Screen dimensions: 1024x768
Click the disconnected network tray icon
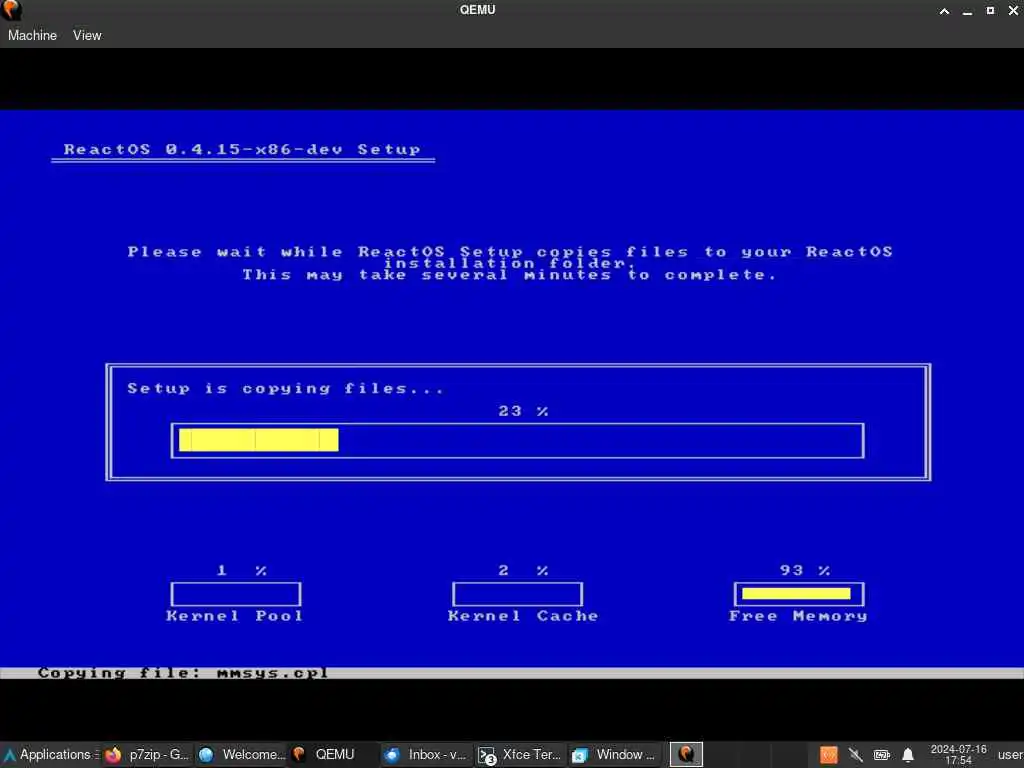(x=856, y=755)
